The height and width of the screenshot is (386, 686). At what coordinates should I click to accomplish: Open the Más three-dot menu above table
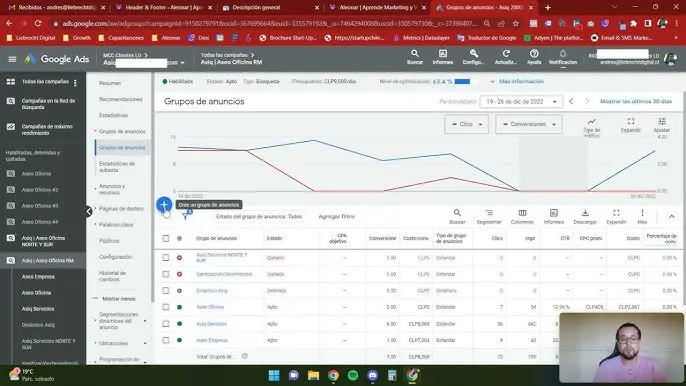point(642,216)
